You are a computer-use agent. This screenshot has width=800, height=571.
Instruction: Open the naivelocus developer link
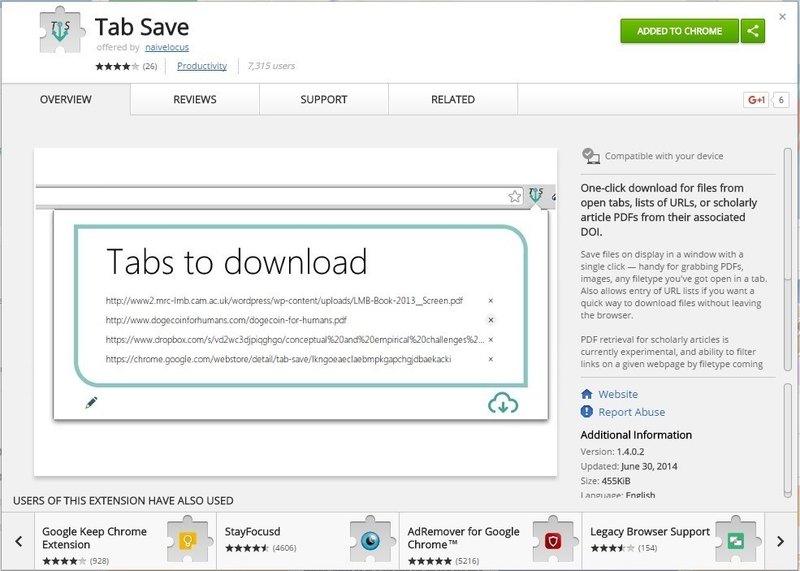pyautogui.click(x=167, y=47)
